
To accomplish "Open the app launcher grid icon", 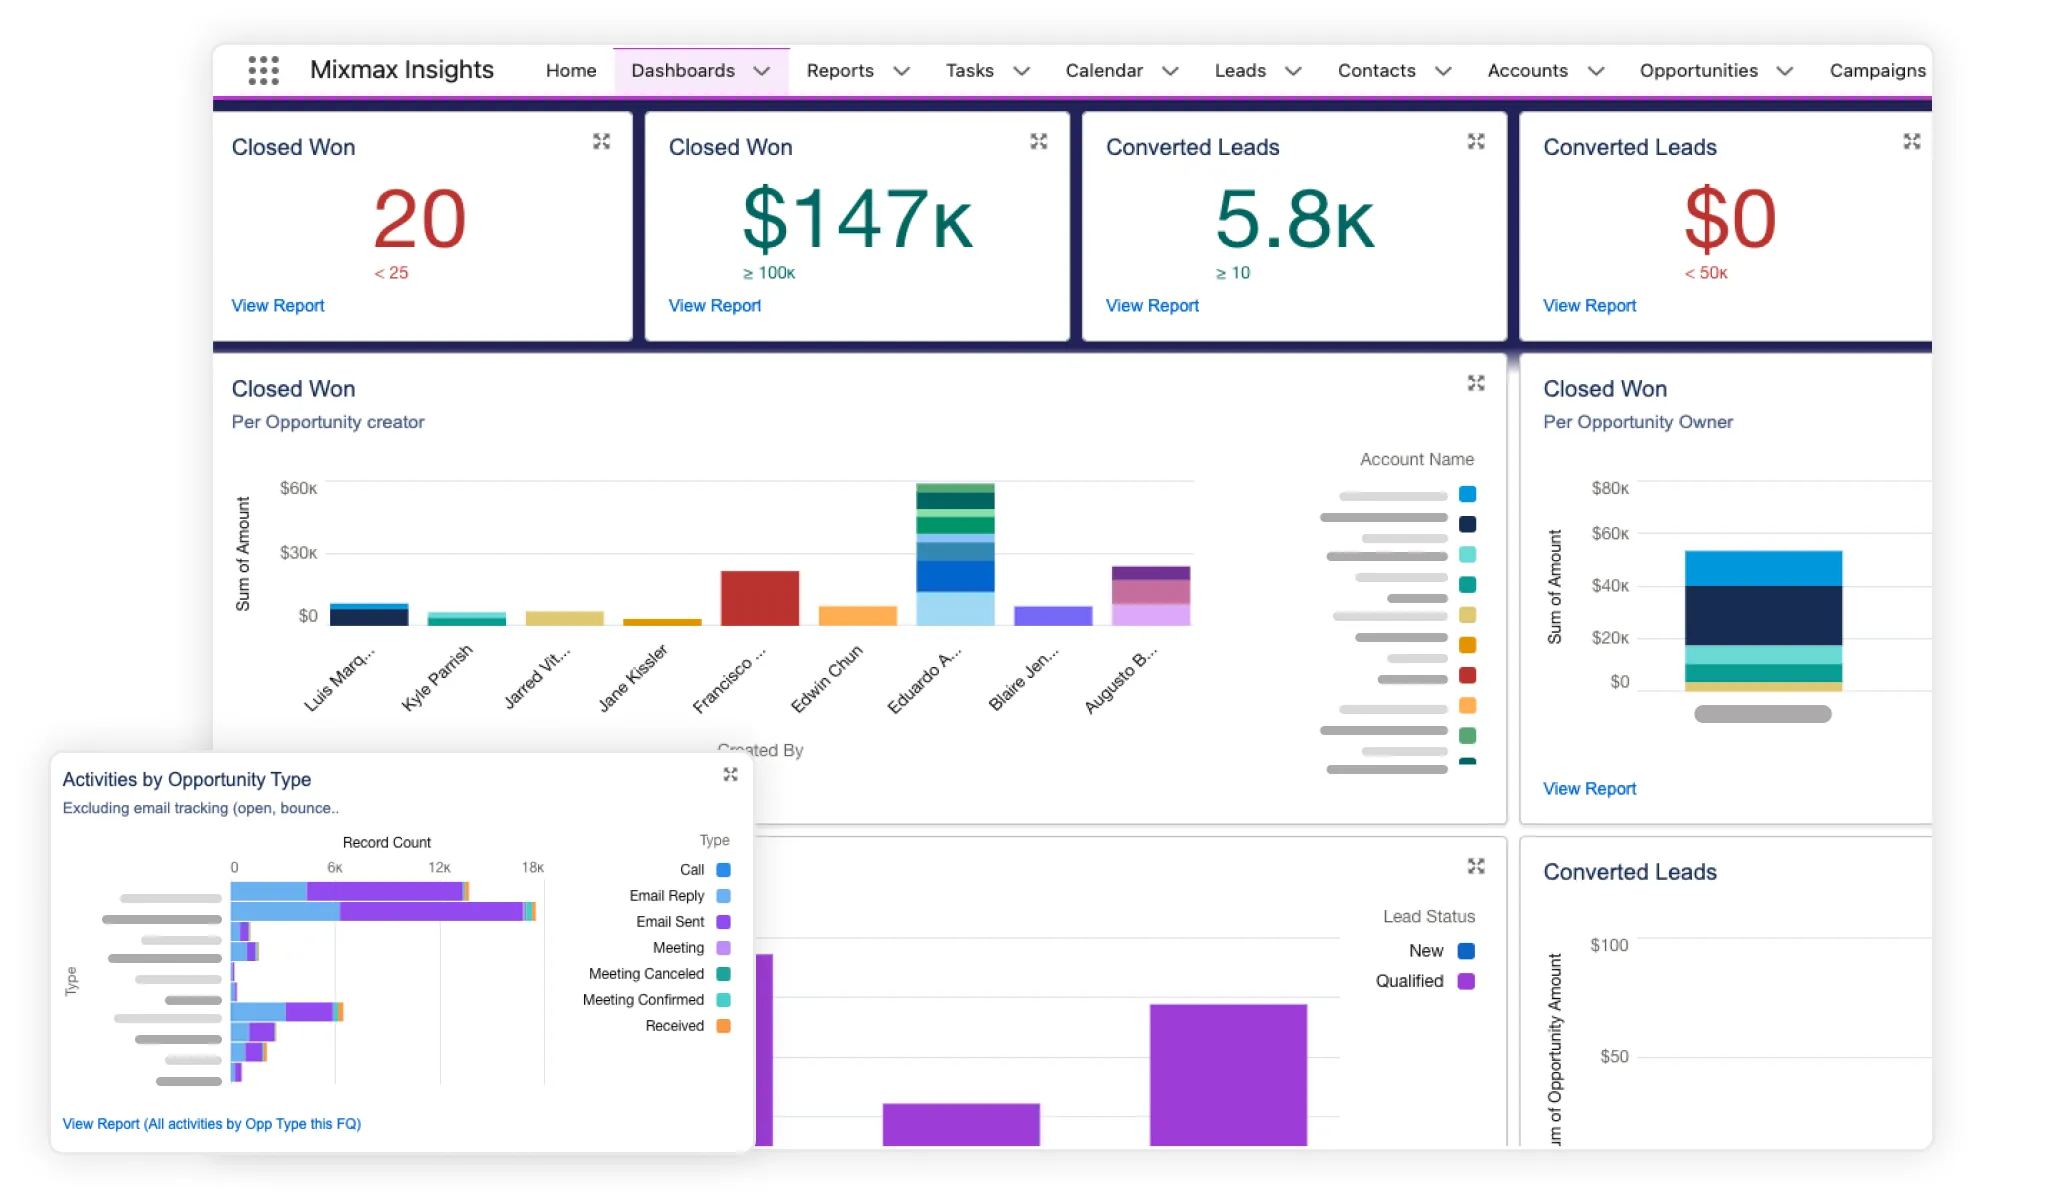I will point(263,70).
